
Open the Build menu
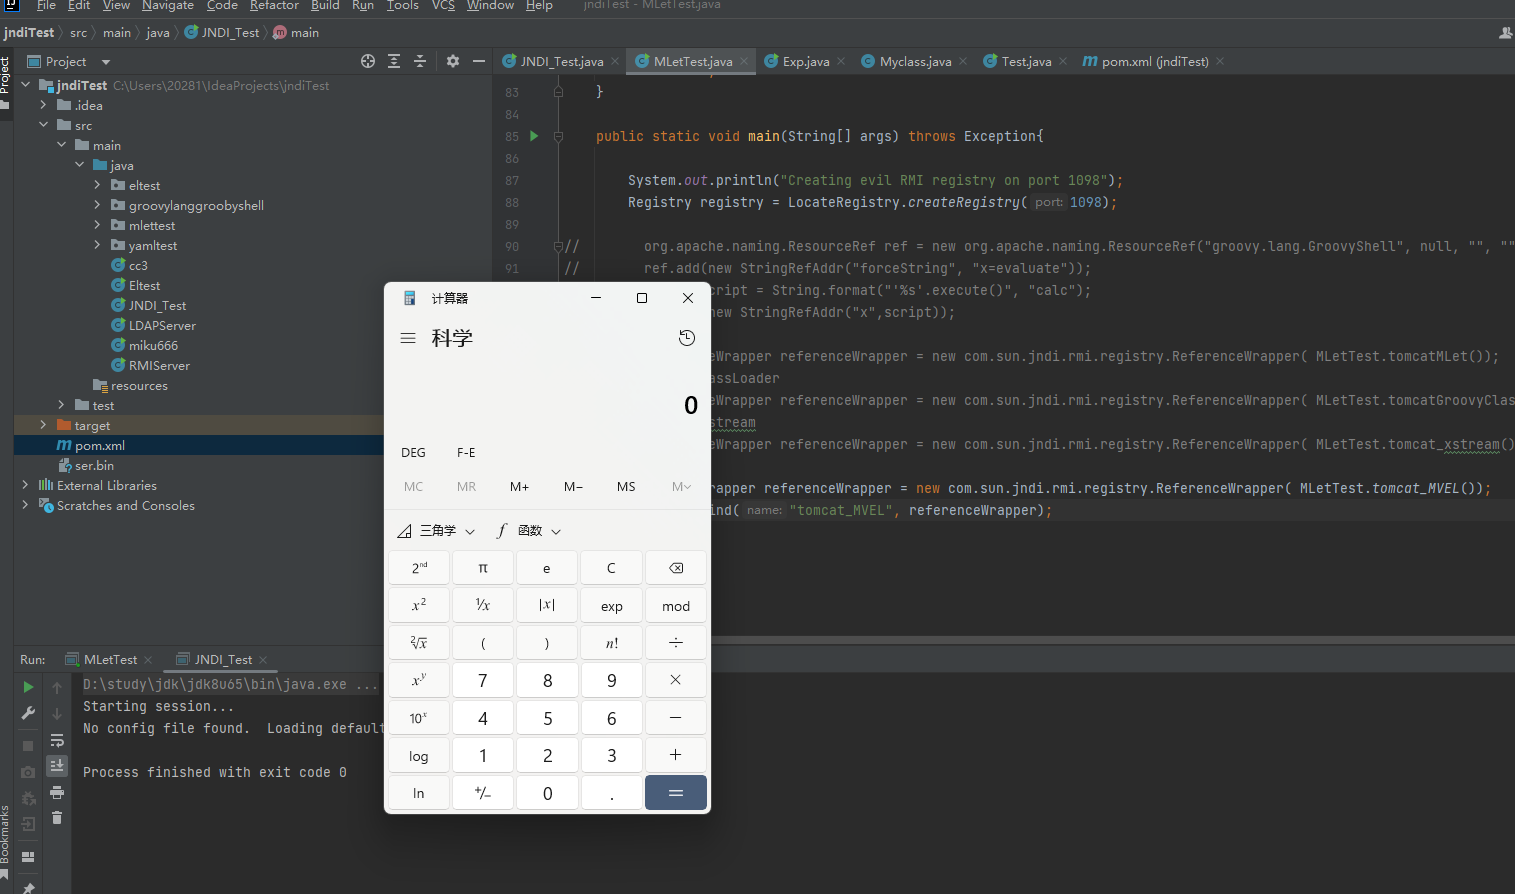pos(325,5)
